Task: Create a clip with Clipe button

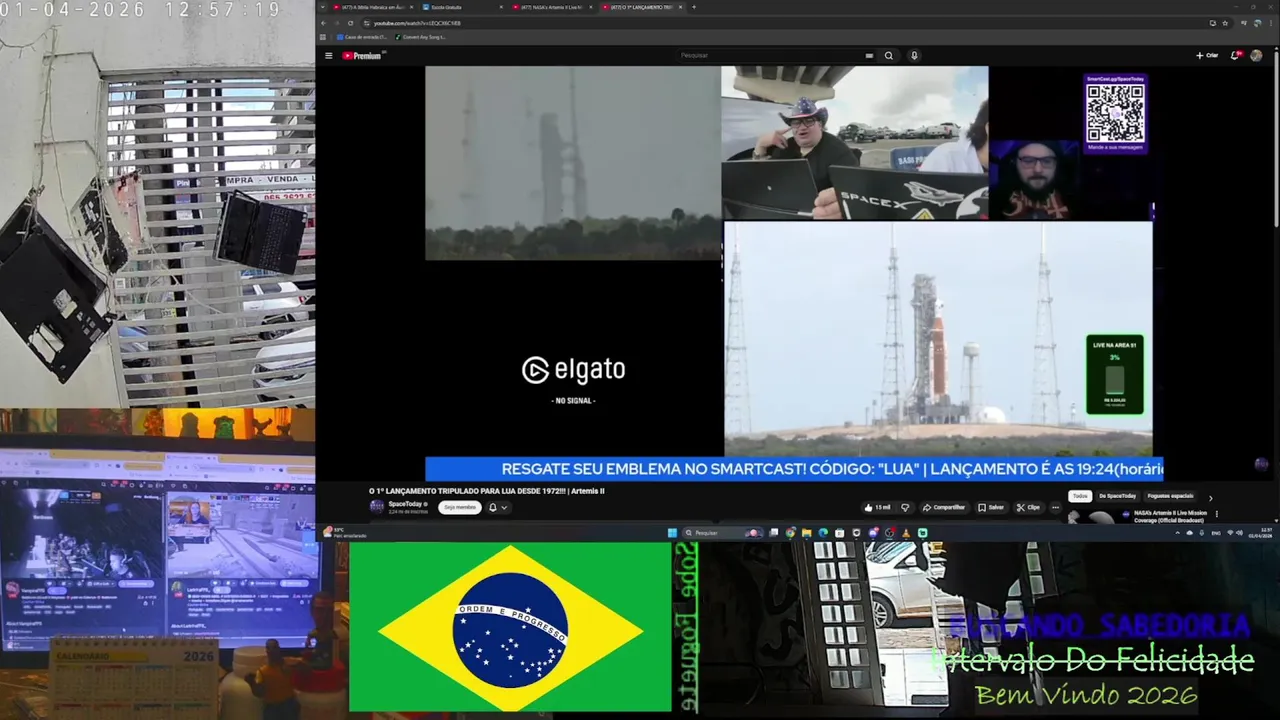Action: pyautogui.click(x=1028, y=507)
